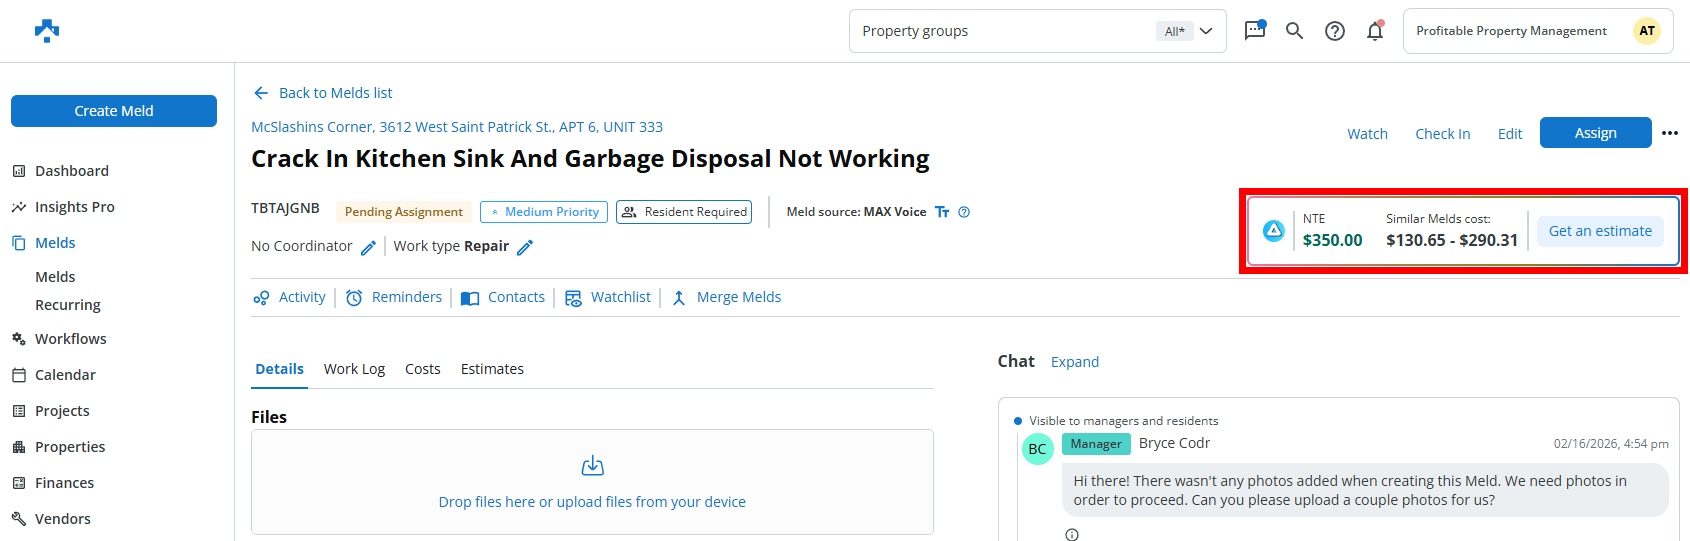Viewport: 1690px width, 541px height.
Task: Expand the Chat panel
Action: (1074, 362)
